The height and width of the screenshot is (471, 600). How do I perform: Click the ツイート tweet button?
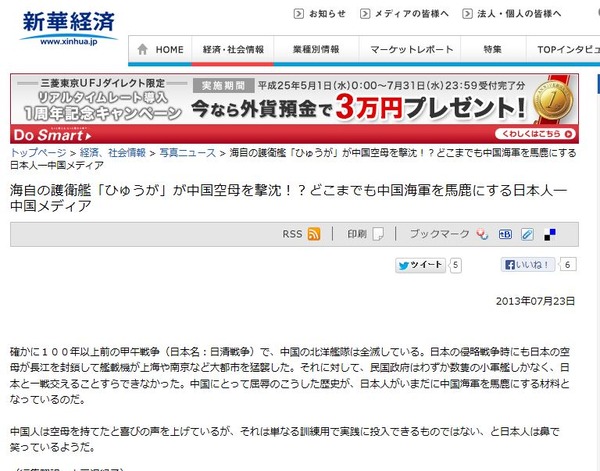(421, 265)
